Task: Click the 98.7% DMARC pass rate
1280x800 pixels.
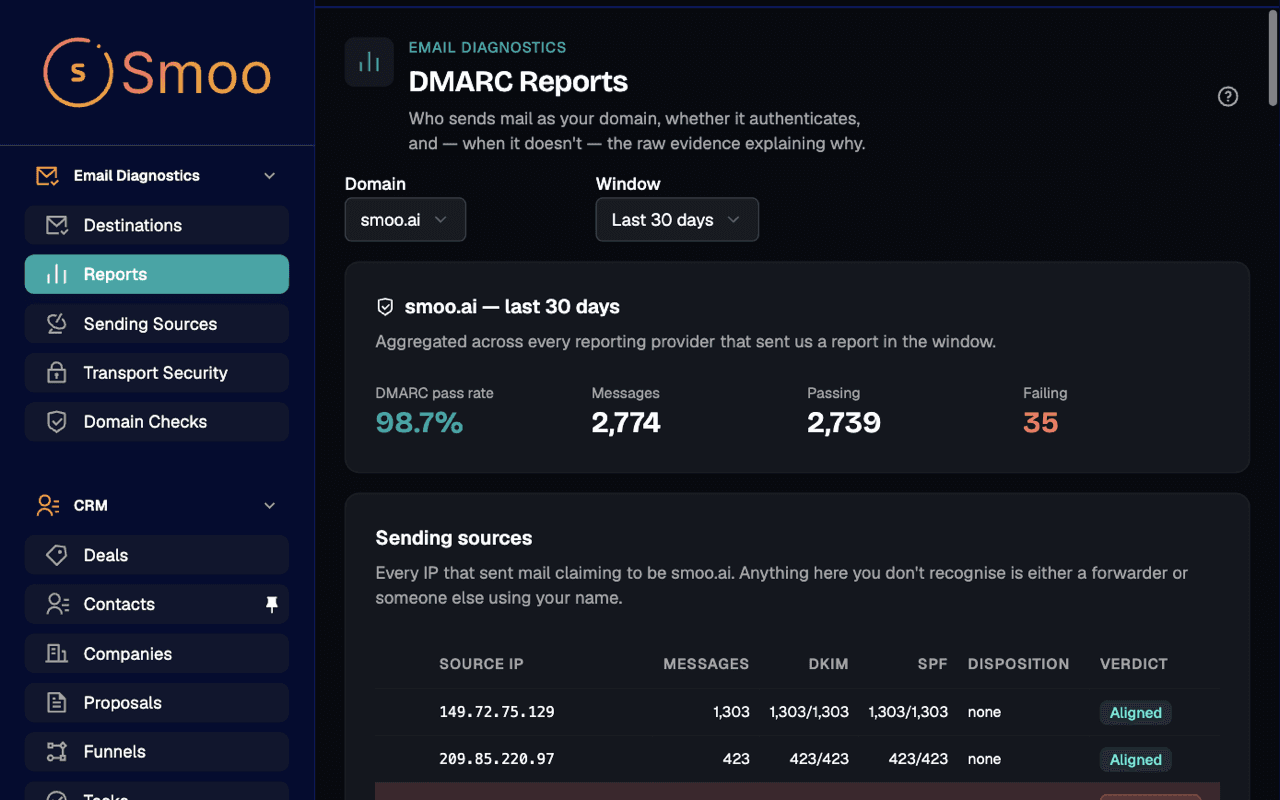Action: pyautogui.click(x=419, y=423)
